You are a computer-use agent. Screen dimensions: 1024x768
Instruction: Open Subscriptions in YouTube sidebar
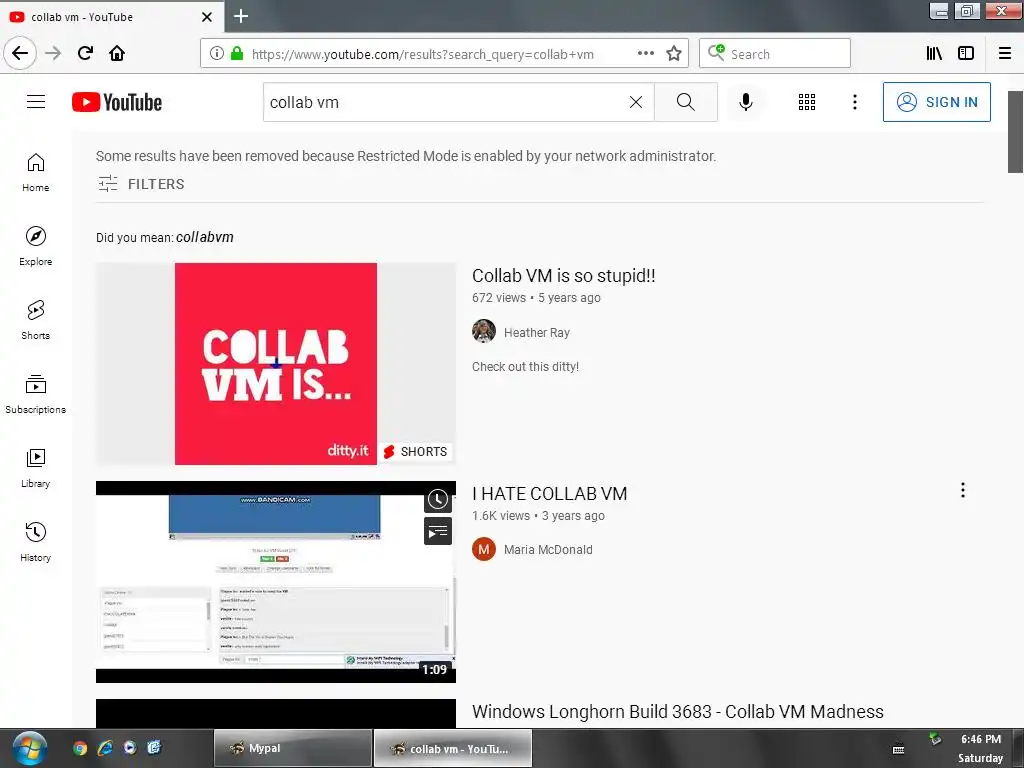click(36, 394)
